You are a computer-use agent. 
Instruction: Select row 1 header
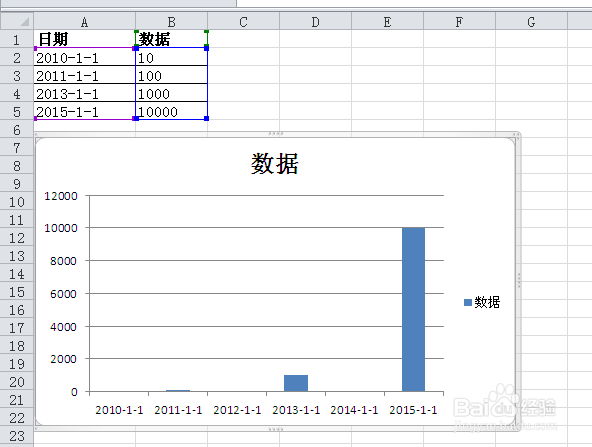(x=17, y=39)
